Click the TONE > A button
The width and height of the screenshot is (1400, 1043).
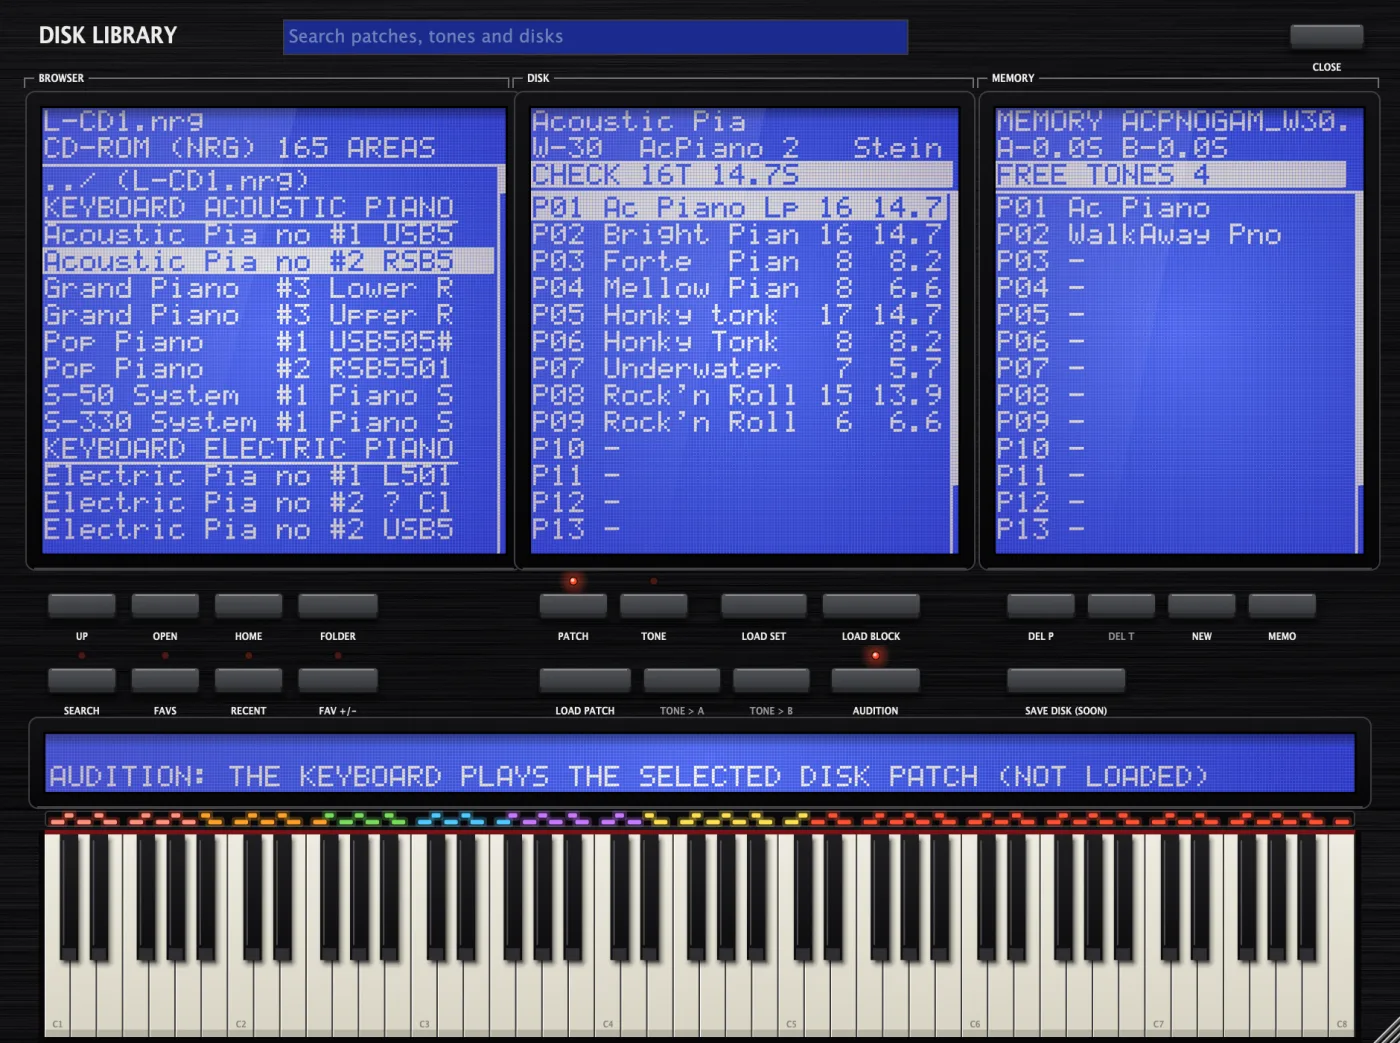click(x=682, y=680)
